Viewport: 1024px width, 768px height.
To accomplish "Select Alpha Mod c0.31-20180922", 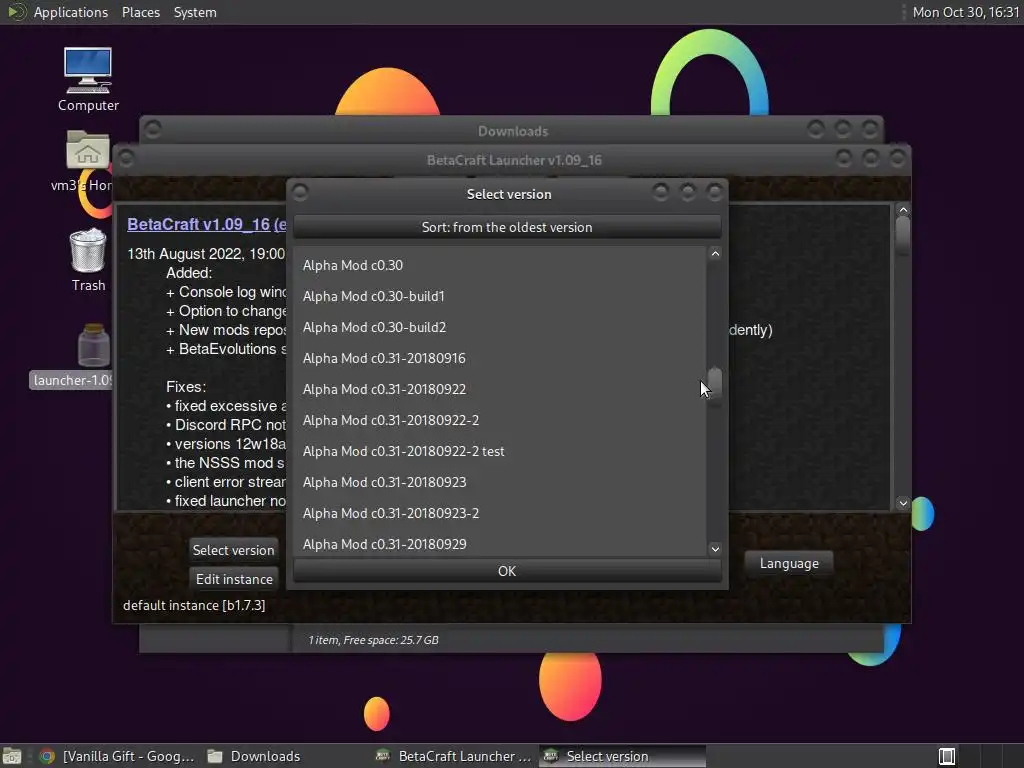I will [500, 389].
